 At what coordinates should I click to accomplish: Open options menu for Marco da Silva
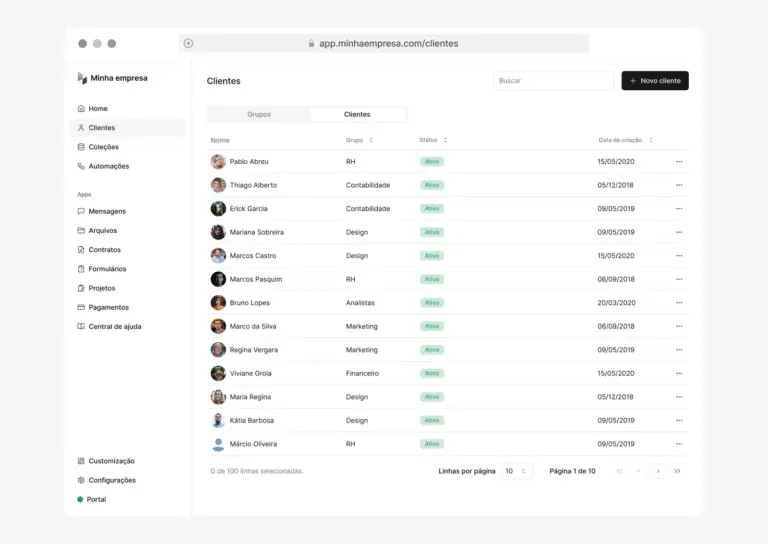pos(679,326)
